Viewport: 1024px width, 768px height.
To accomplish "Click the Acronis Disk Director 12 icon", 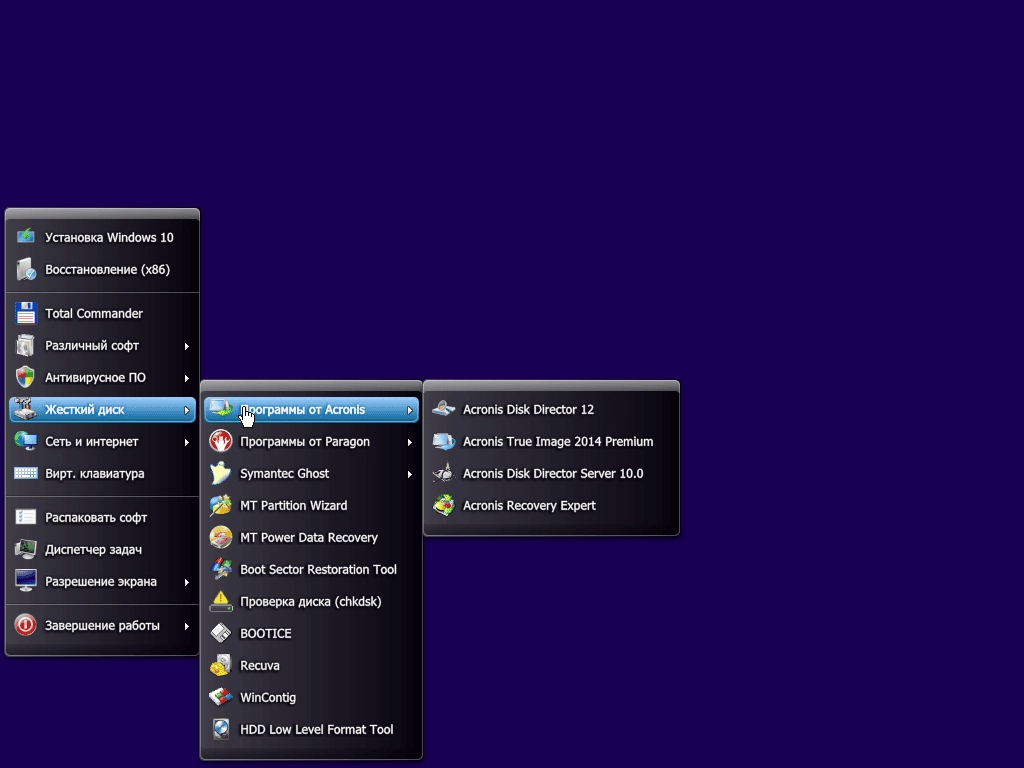I will coord(444,409).
